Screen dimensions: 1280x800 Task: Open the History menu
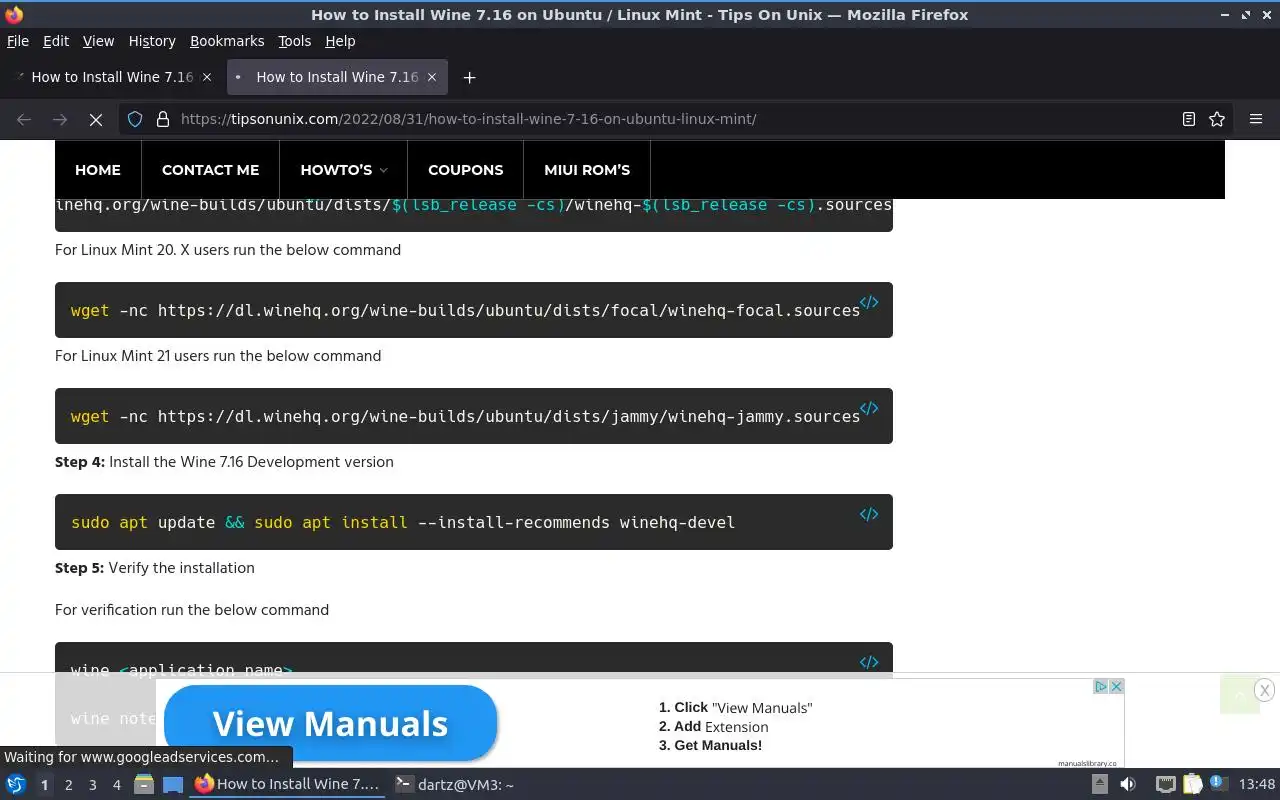click(x=152, y=41)
